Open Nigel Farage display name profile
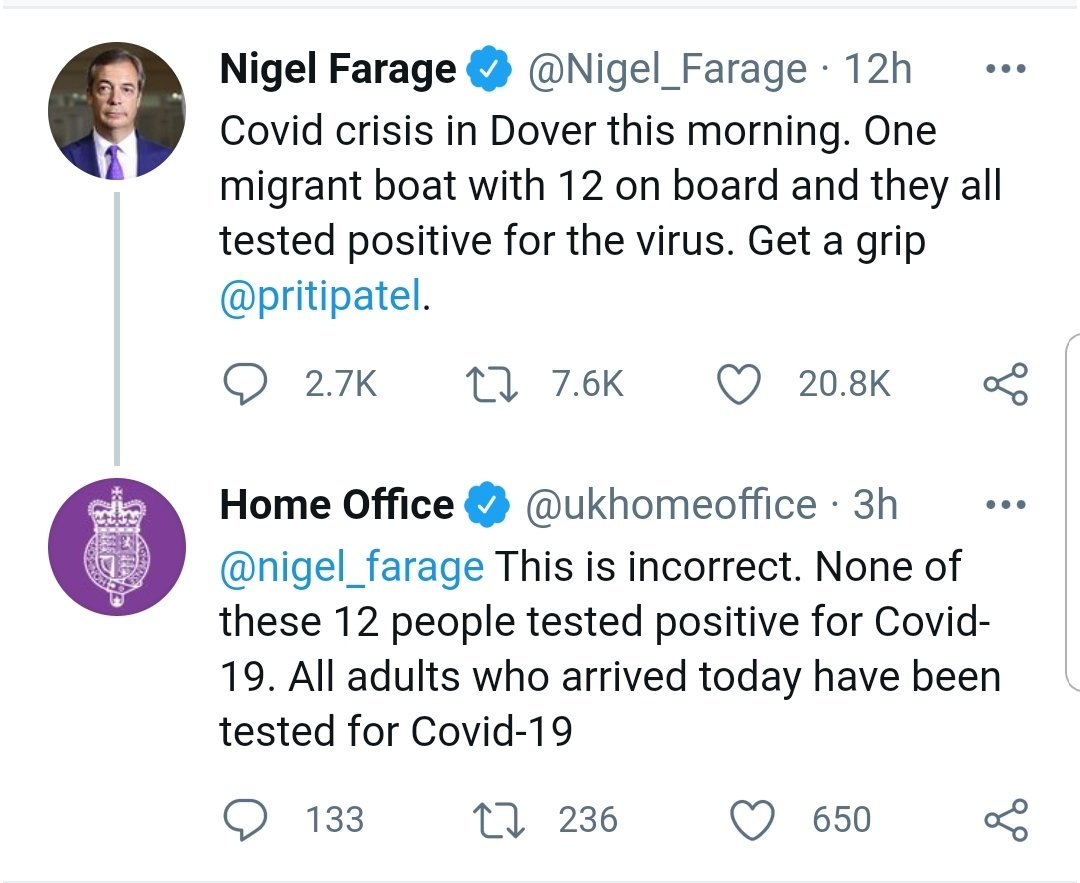The width and height of the screenshot is (1080, 883). [x=337, y=70]
